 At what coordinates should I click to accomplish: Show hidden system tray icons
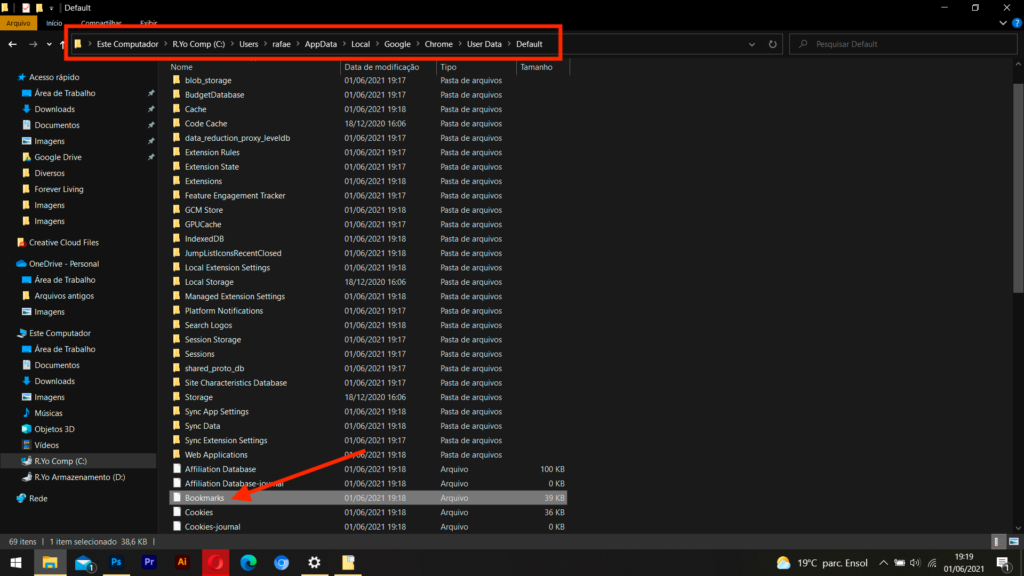883,562
